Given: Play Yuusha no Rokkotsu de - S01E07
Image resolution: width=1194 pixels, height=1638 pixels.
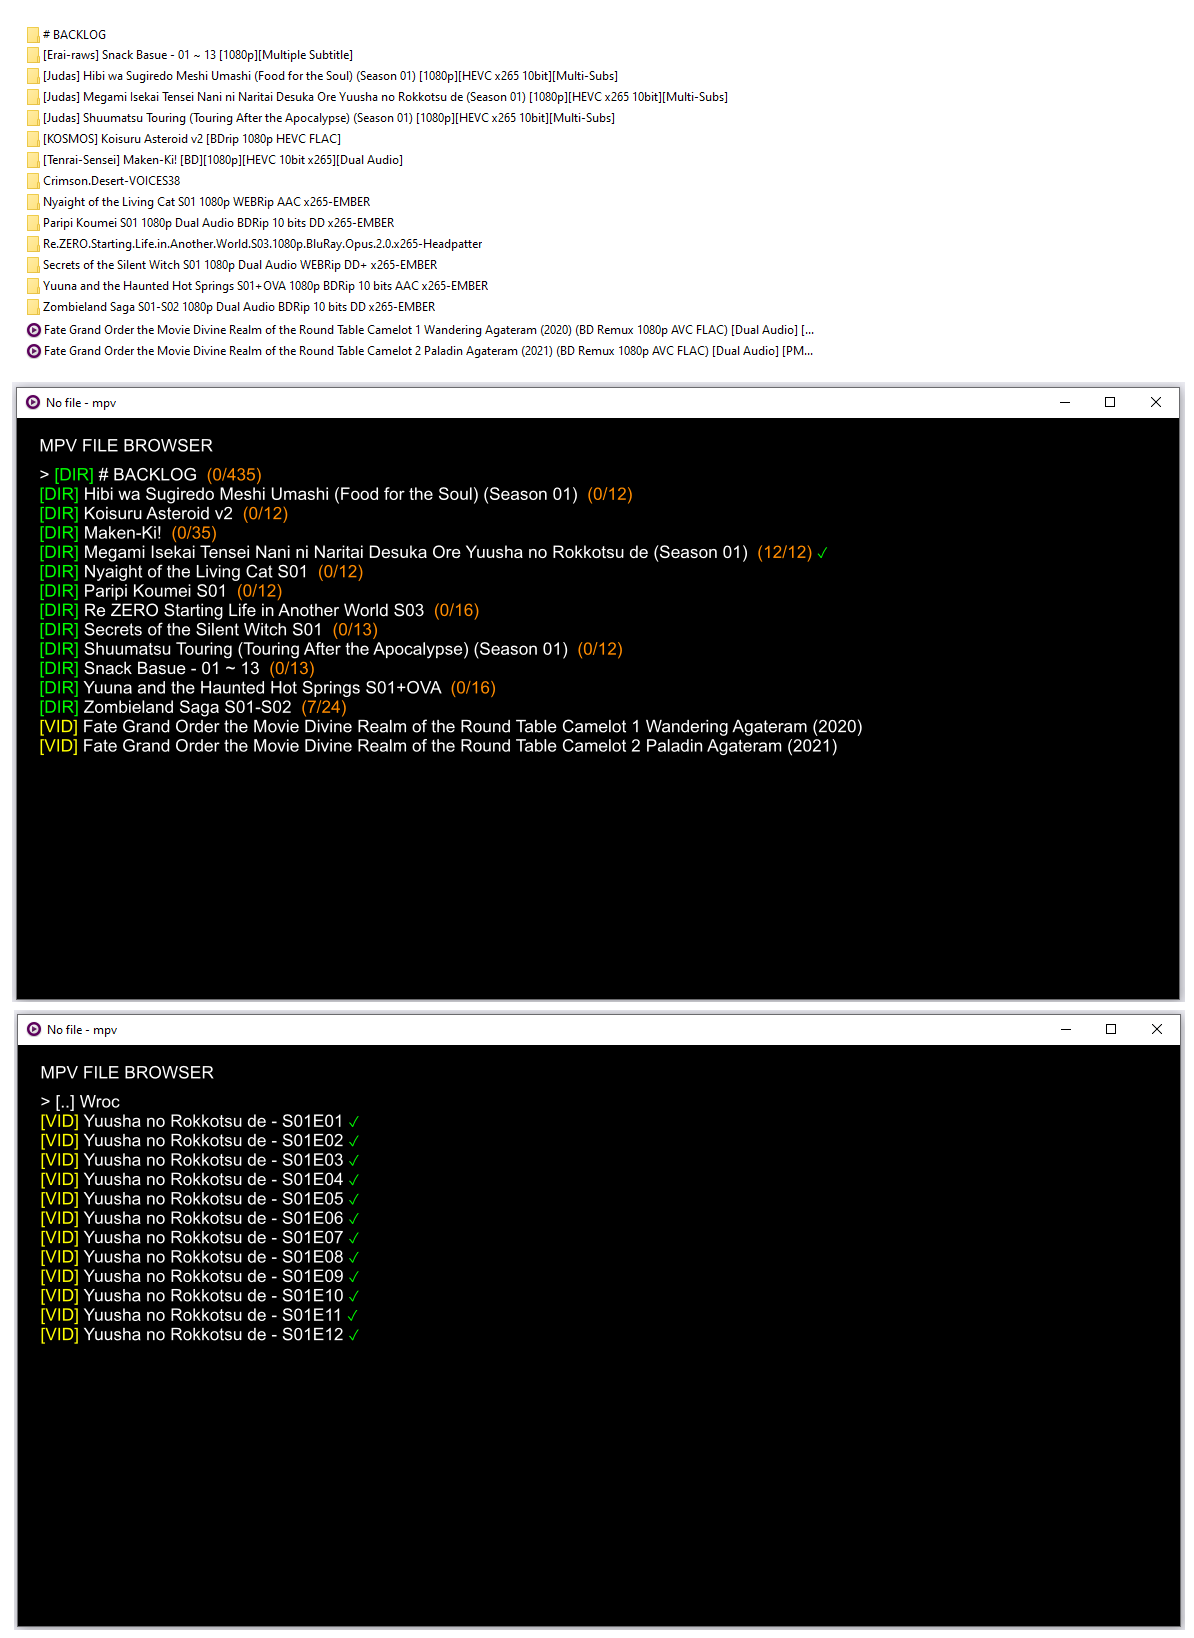Looking at the screenshot, I should (x=200, y=1238).
